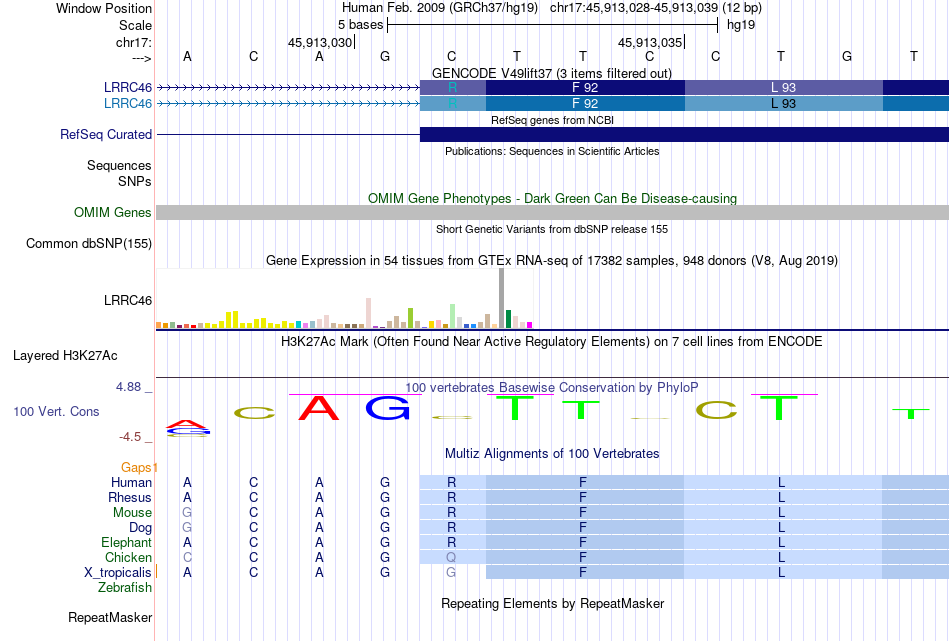Click the RefSeq Curated exon block
This screenshot has height=641, width=950.
coord(684,134)
